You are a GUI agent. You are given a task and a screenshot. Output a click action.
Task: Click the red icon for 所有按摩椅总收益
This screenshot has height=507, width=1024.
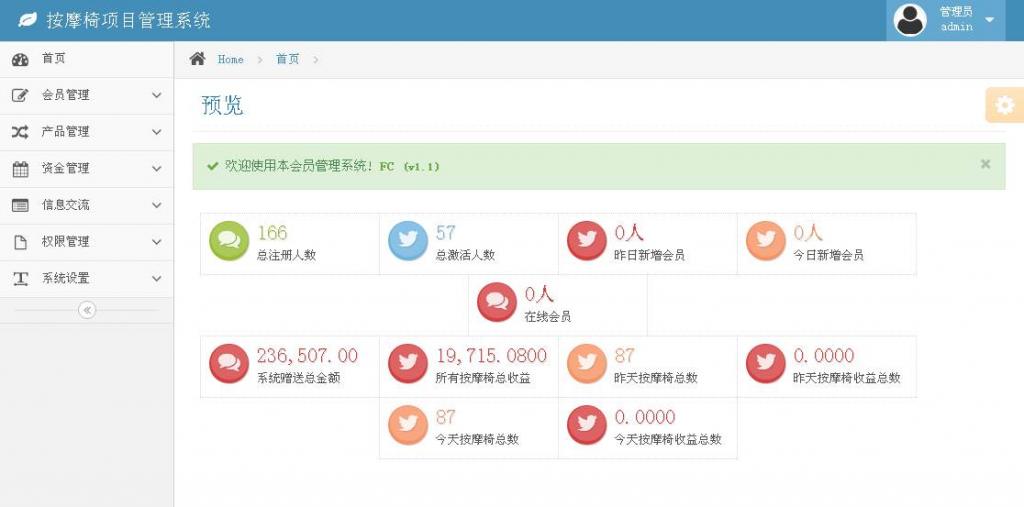click(408, 363)
